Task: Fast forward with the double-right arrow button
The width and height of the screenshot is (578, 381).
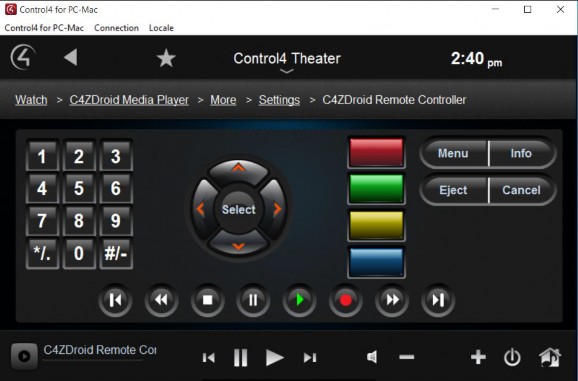Action: 392,300
